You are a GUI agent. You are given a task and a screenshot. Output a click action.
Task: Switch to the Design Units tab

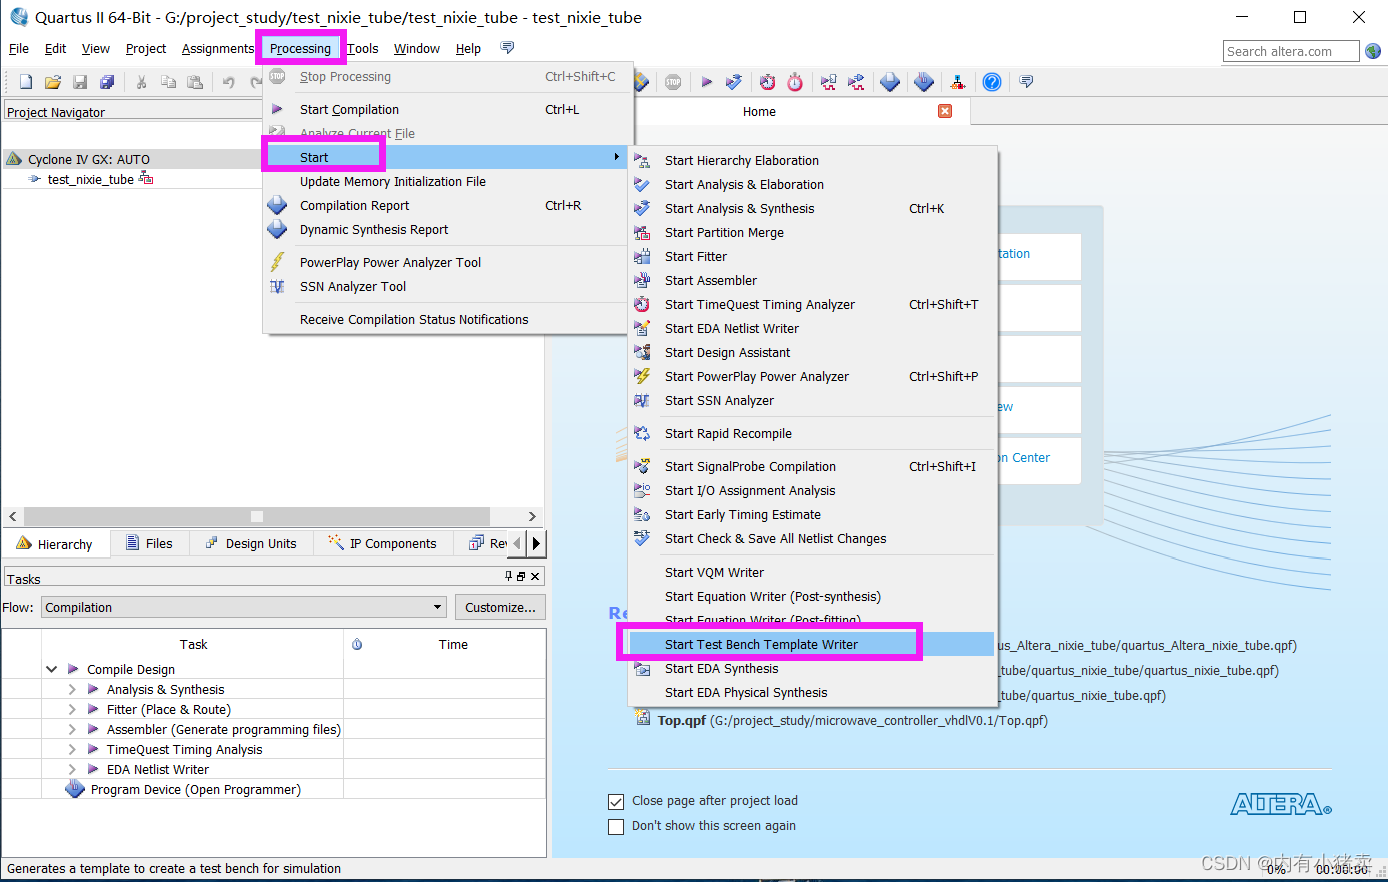[251, 543]
